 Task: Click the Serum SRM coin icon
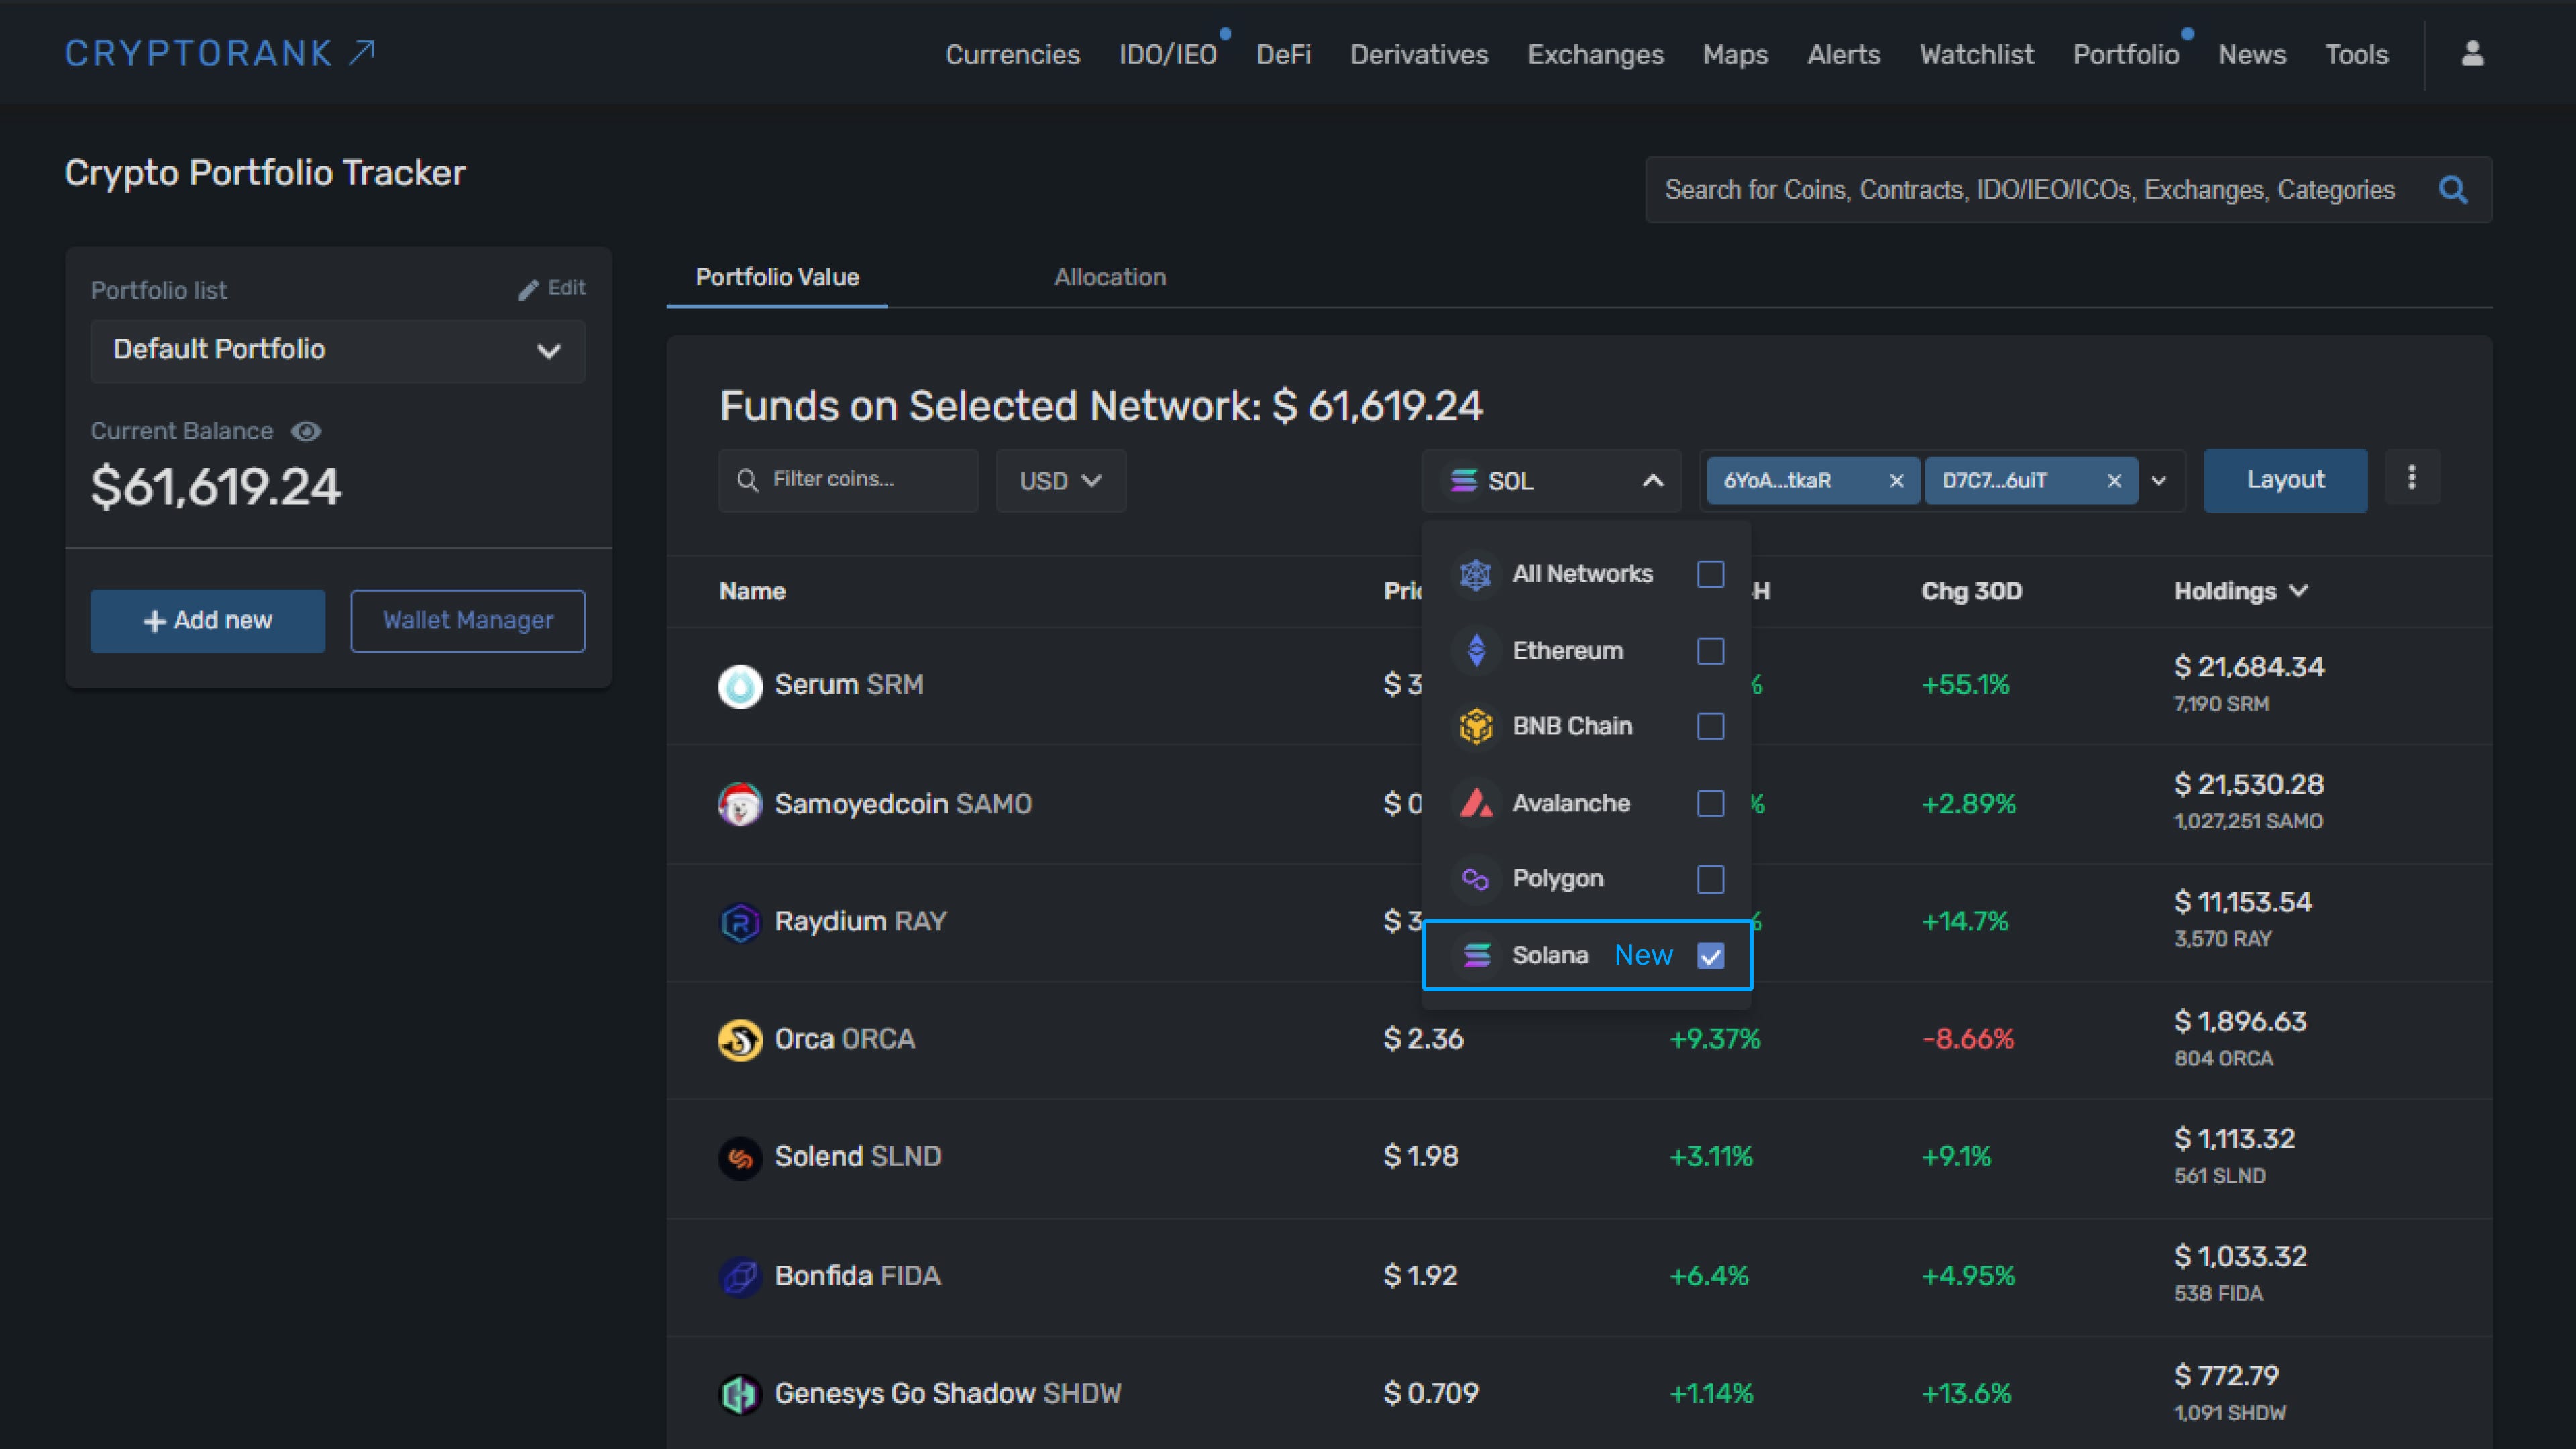tap(741, 686)
